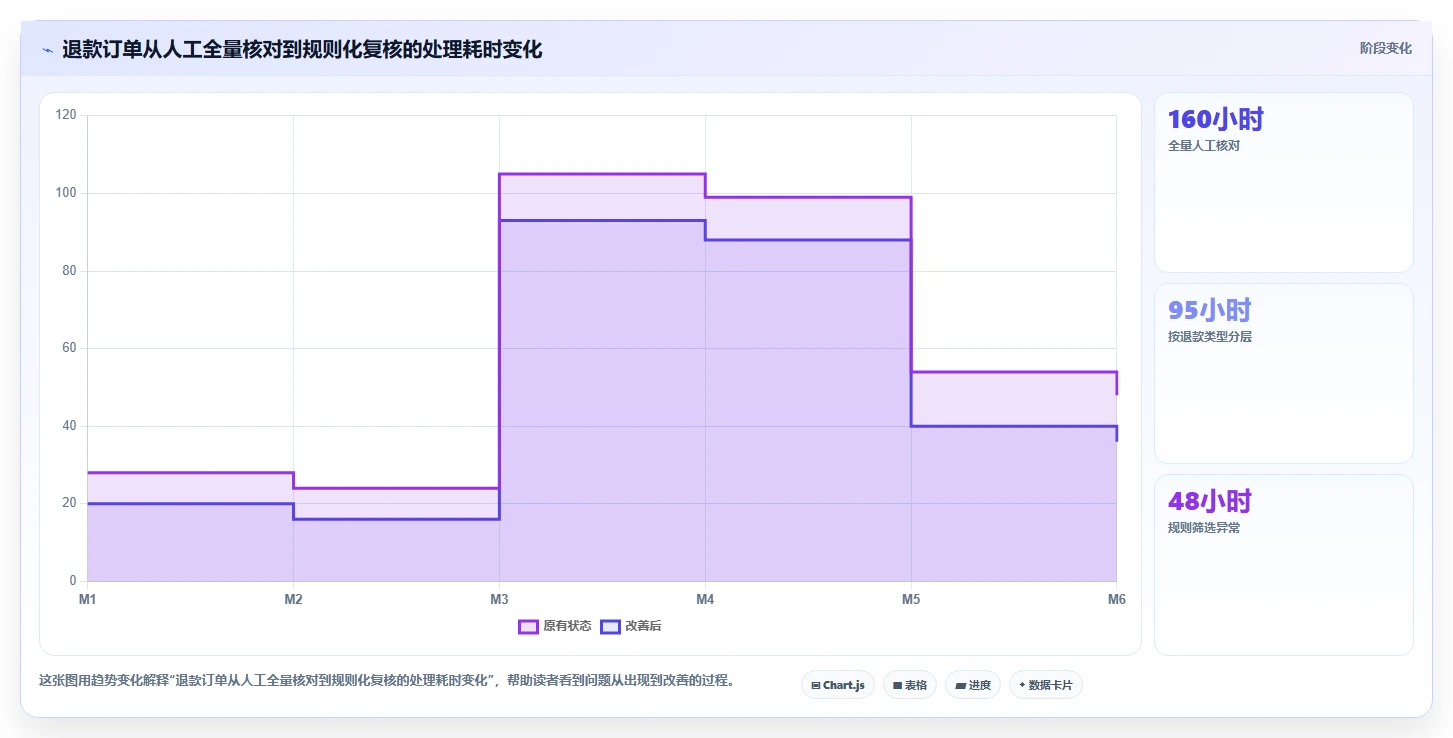Screen dimensions: 1453x738
Task: Toggle the 改善后 legend item
Action: point(630,626)
